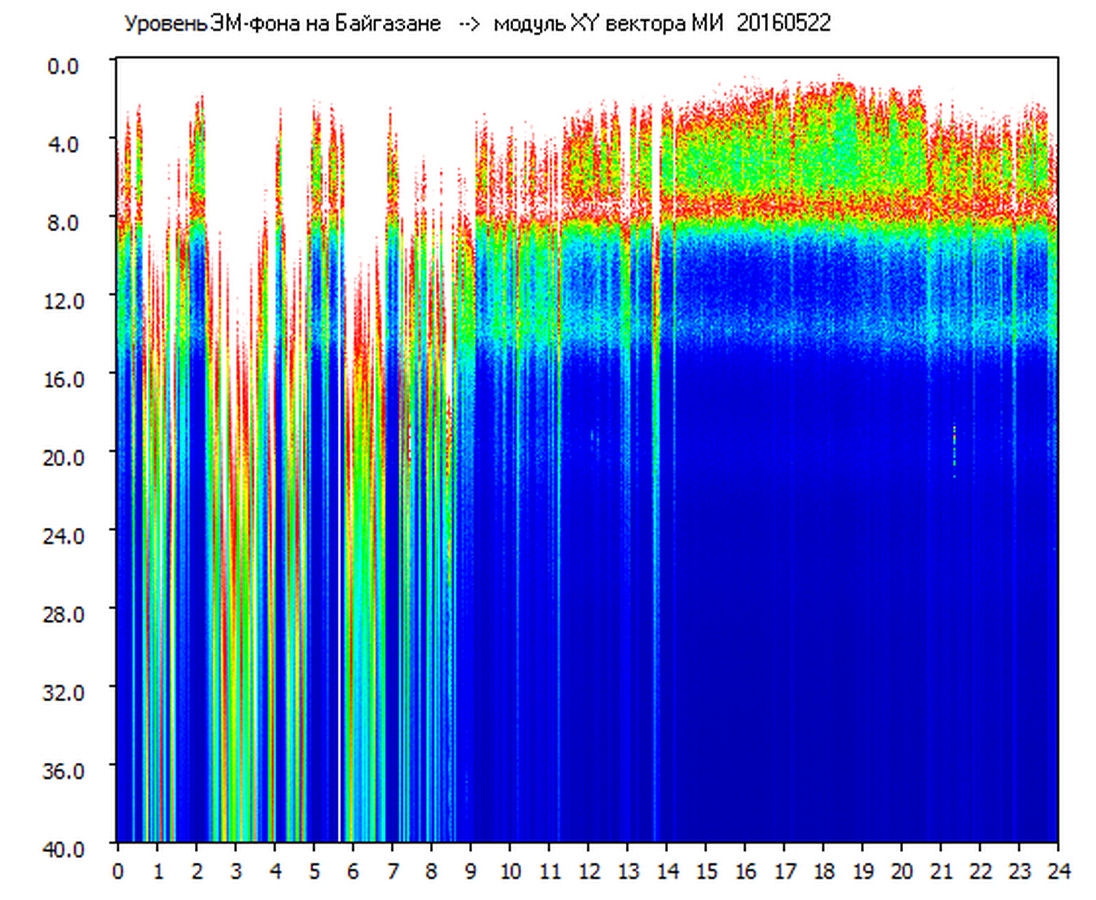
Task: Select hour 12 on the horizontal axis
Action: tap(588, 871)
